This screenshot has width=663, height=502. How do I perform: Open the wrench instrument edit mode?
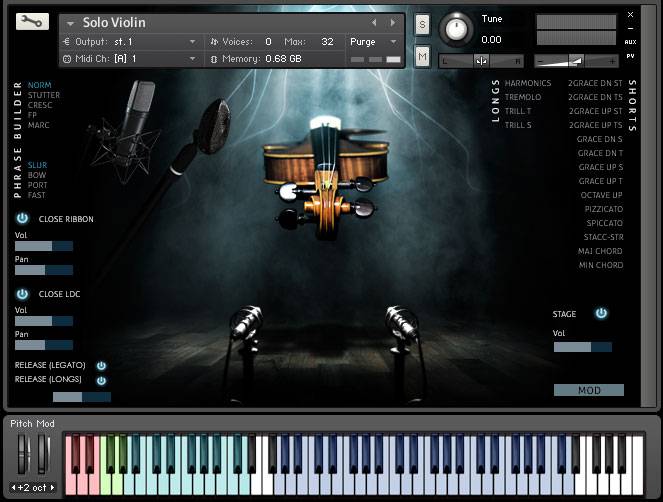tap(32, 21)
